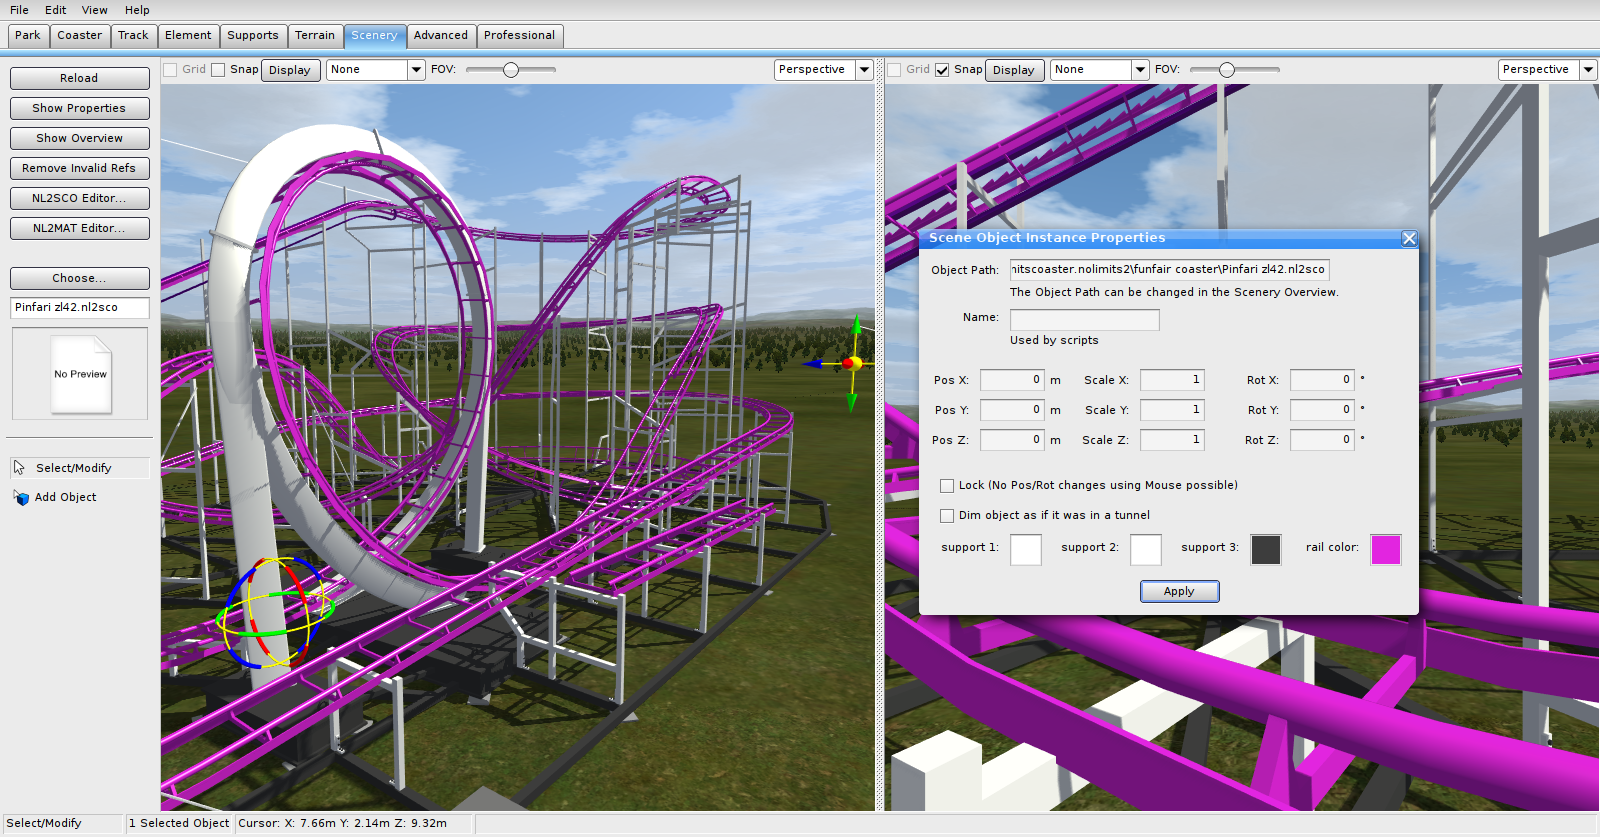The image size is (1600, 837).
Task: Open the magenta rail color swatch
Action: coord(1385,549)
